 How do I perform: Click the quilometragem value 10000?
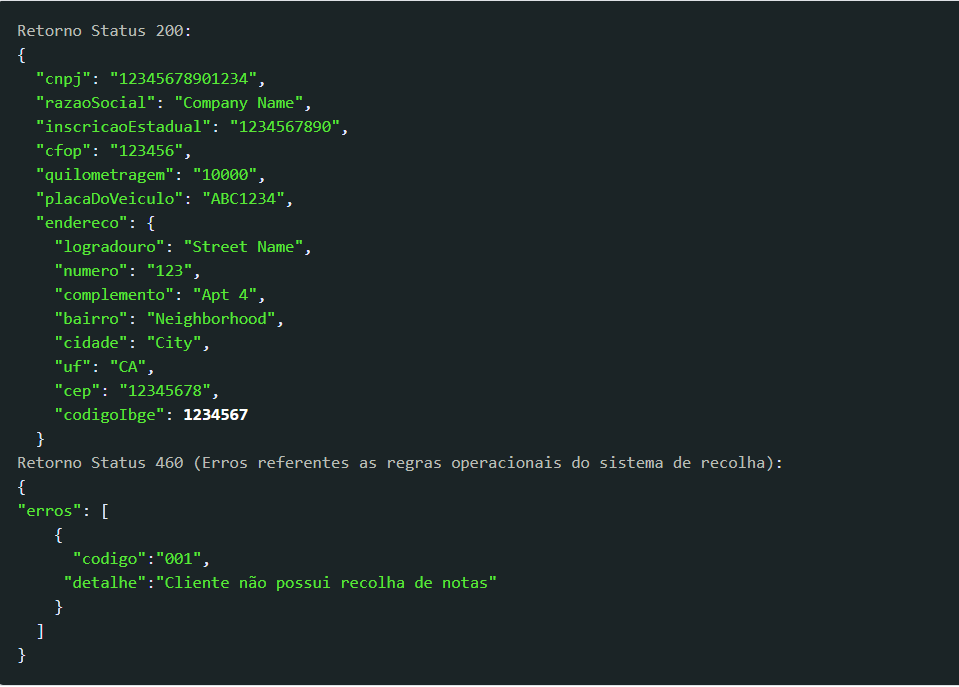224,175
